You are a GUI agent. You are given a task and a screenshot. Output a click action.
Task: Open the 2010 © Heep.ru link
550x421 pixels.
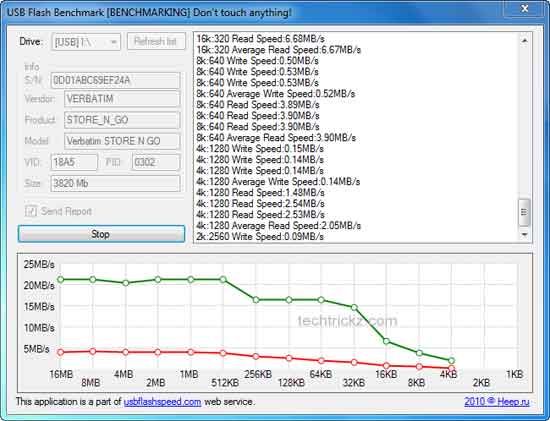click(497, 402)
